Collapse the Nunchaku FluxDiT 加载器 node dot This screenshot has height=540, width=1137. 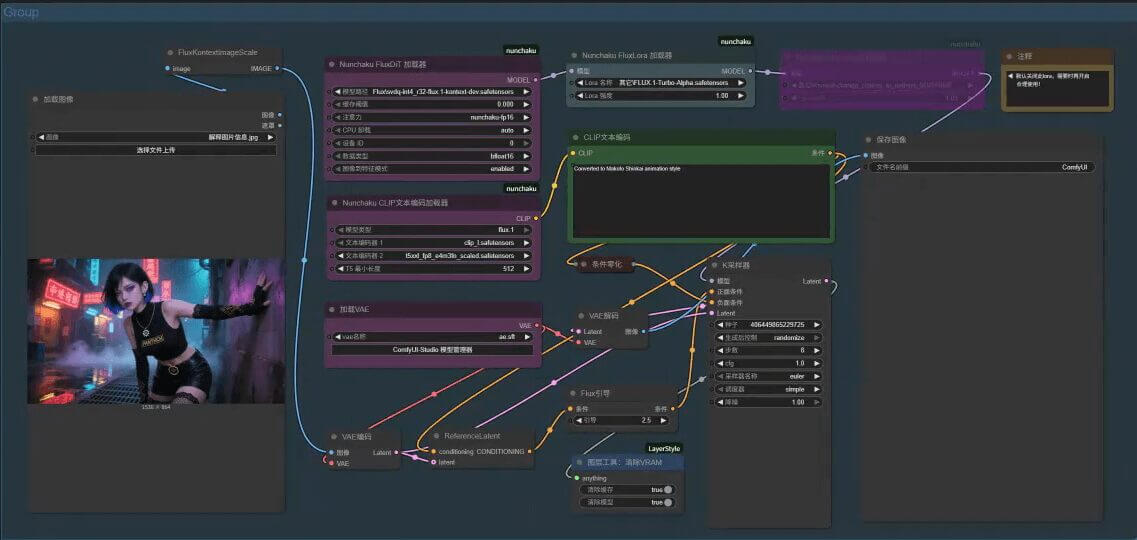331,64
